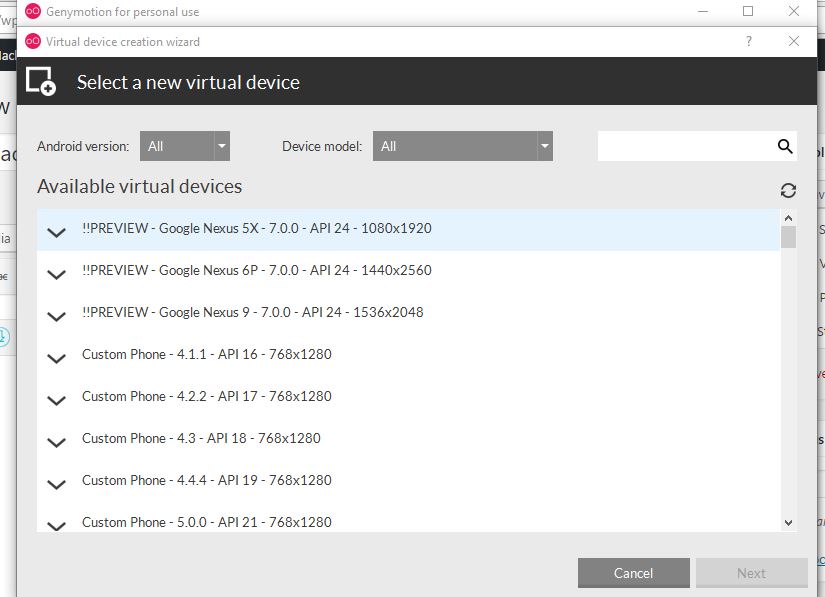Screen dimensions: 825x597
Task: Expand the Custom Phone 5.0.0 row
Action: click(x=56, y=525)
